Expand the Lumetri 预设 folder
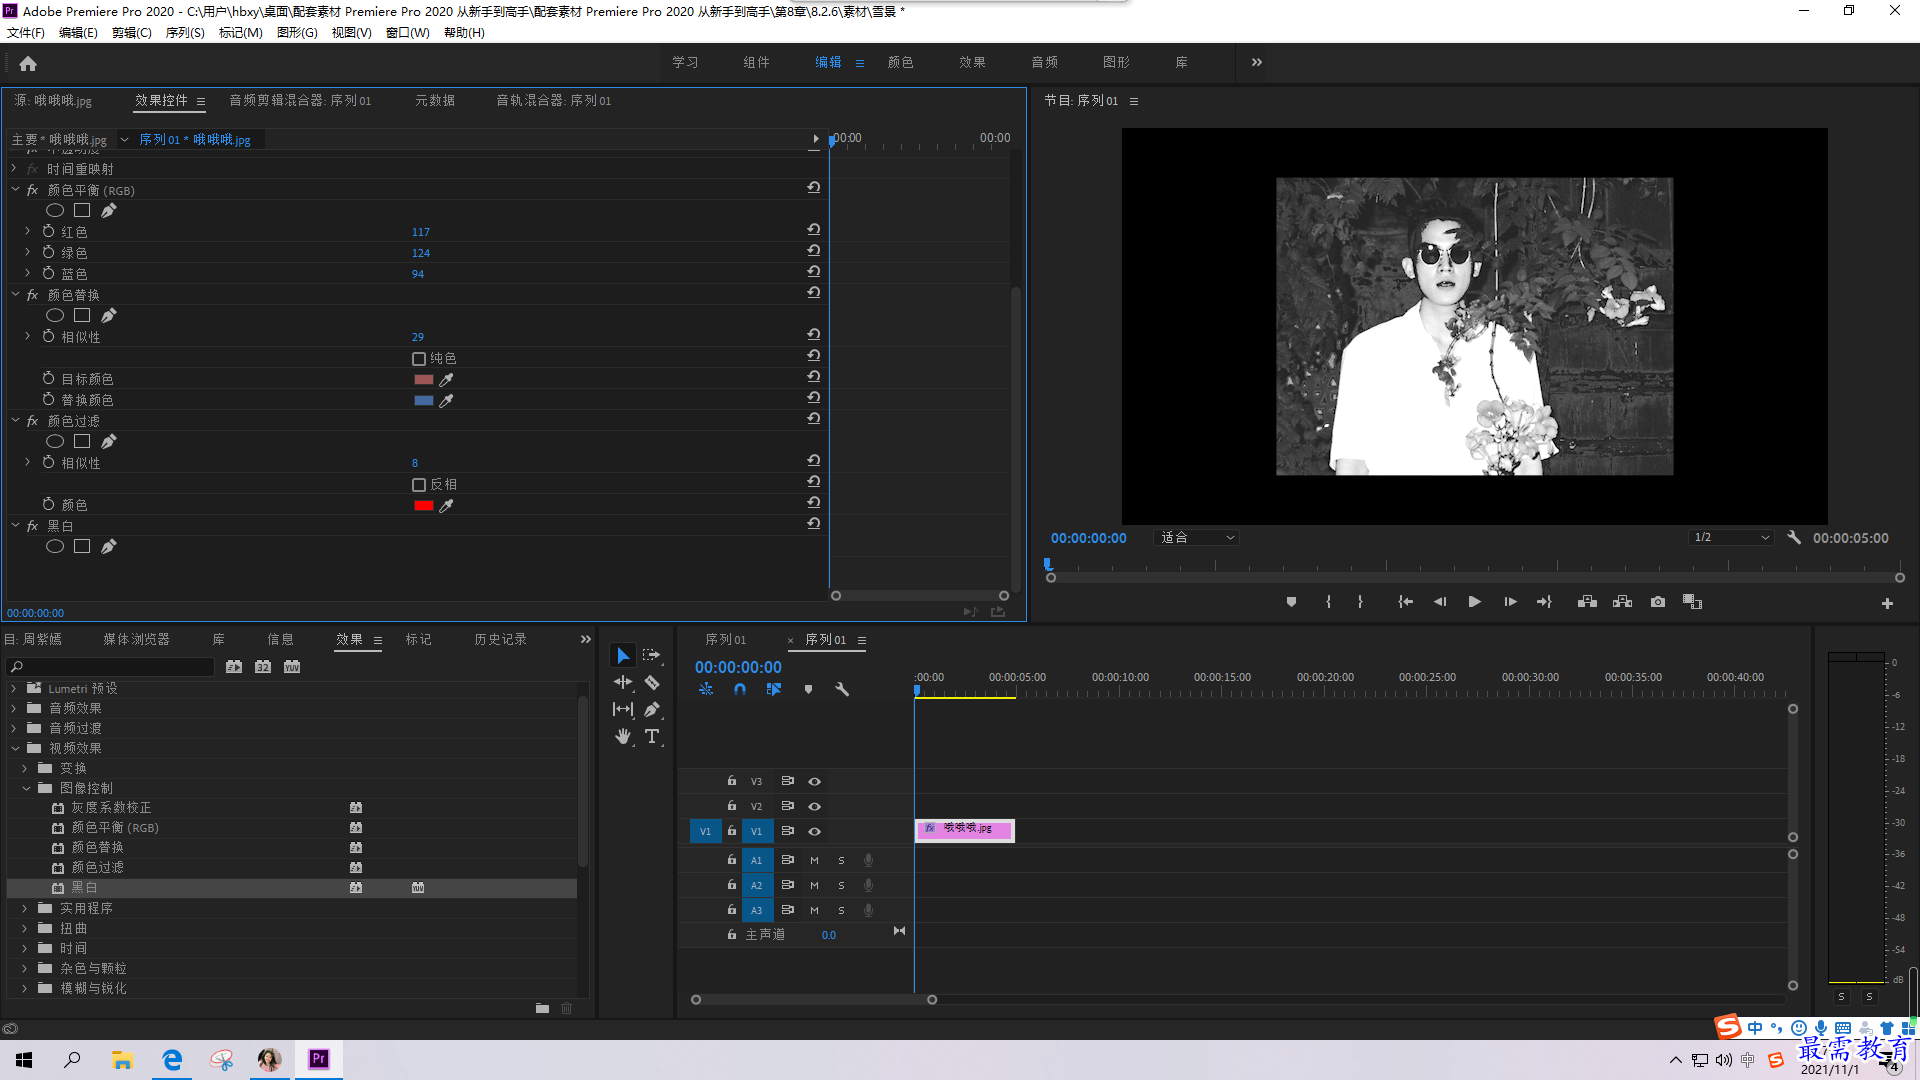The width and height of the screenshot is (1920, 1080). [x=14, y=688]
